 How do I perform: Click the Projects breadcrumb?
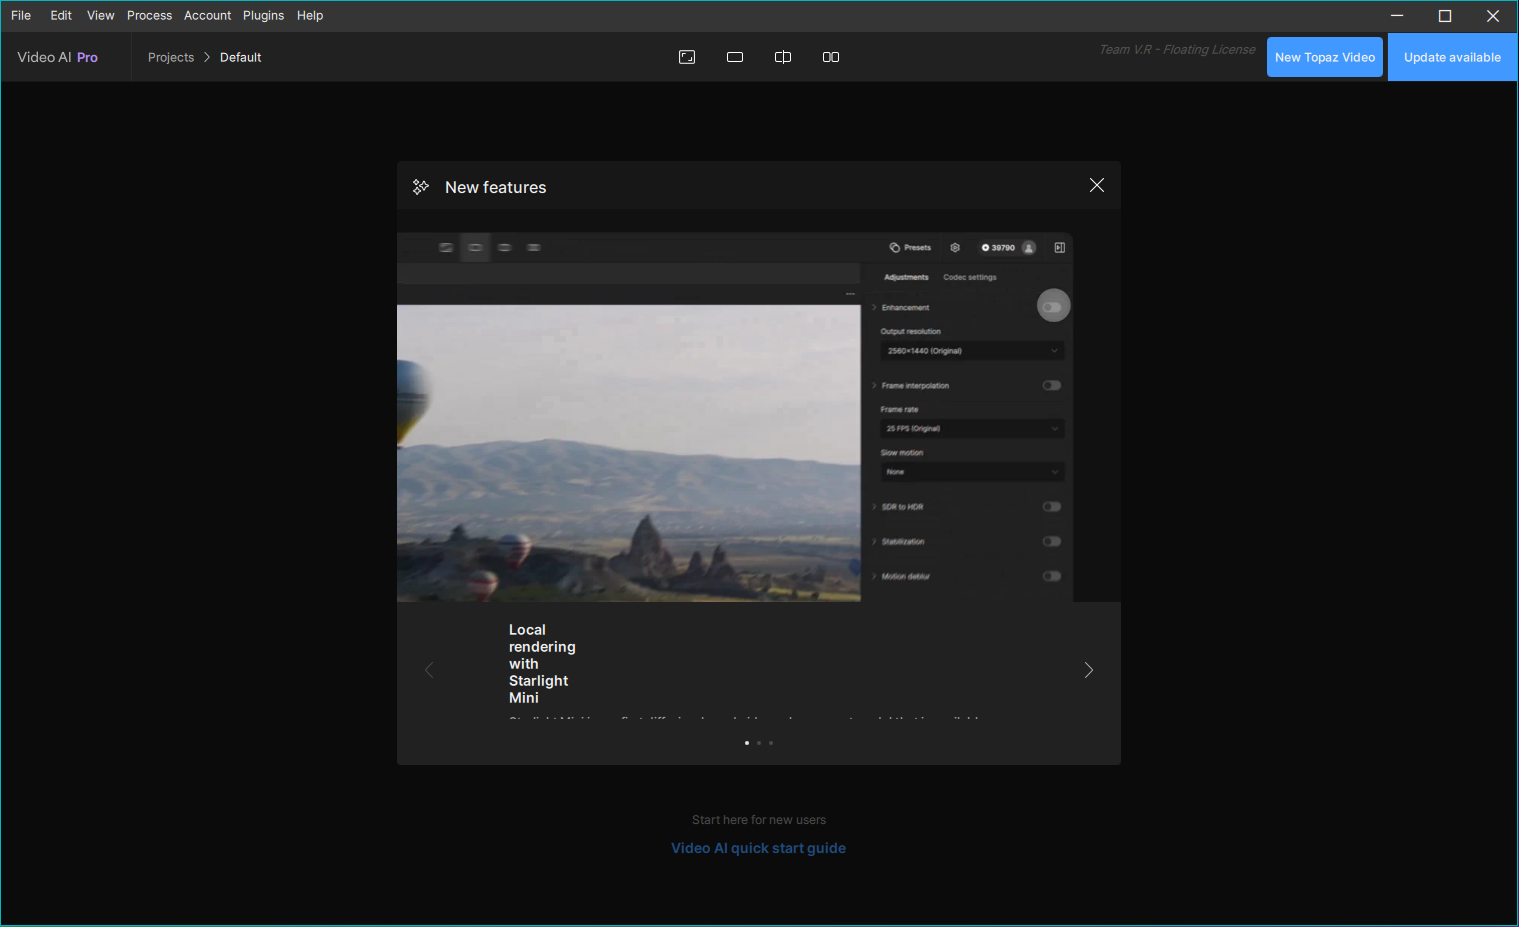171,57
